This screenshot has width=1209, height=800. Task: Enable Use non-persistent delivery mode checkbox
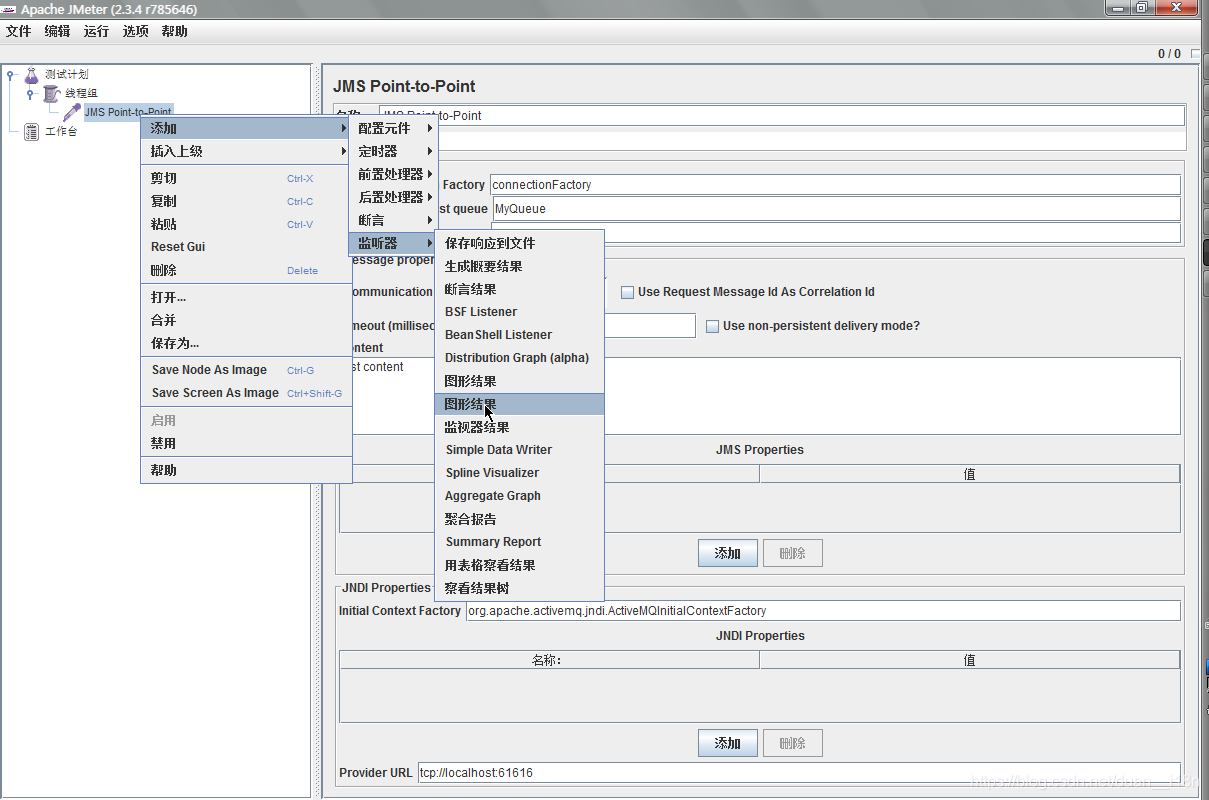click(713, 326)
